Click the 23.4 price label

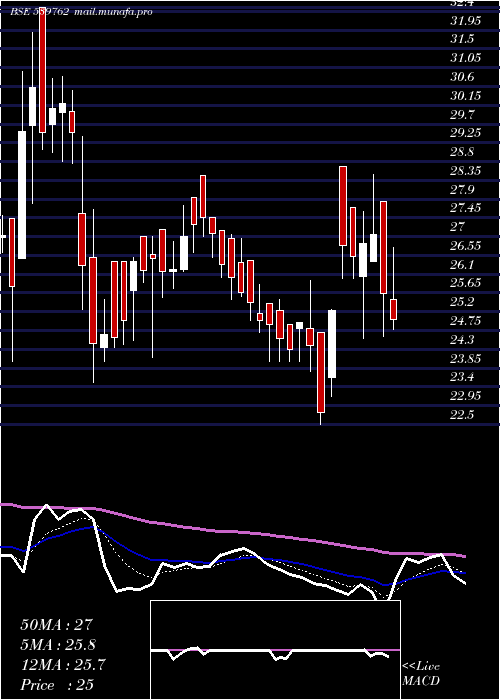click(x=462, y=377)
